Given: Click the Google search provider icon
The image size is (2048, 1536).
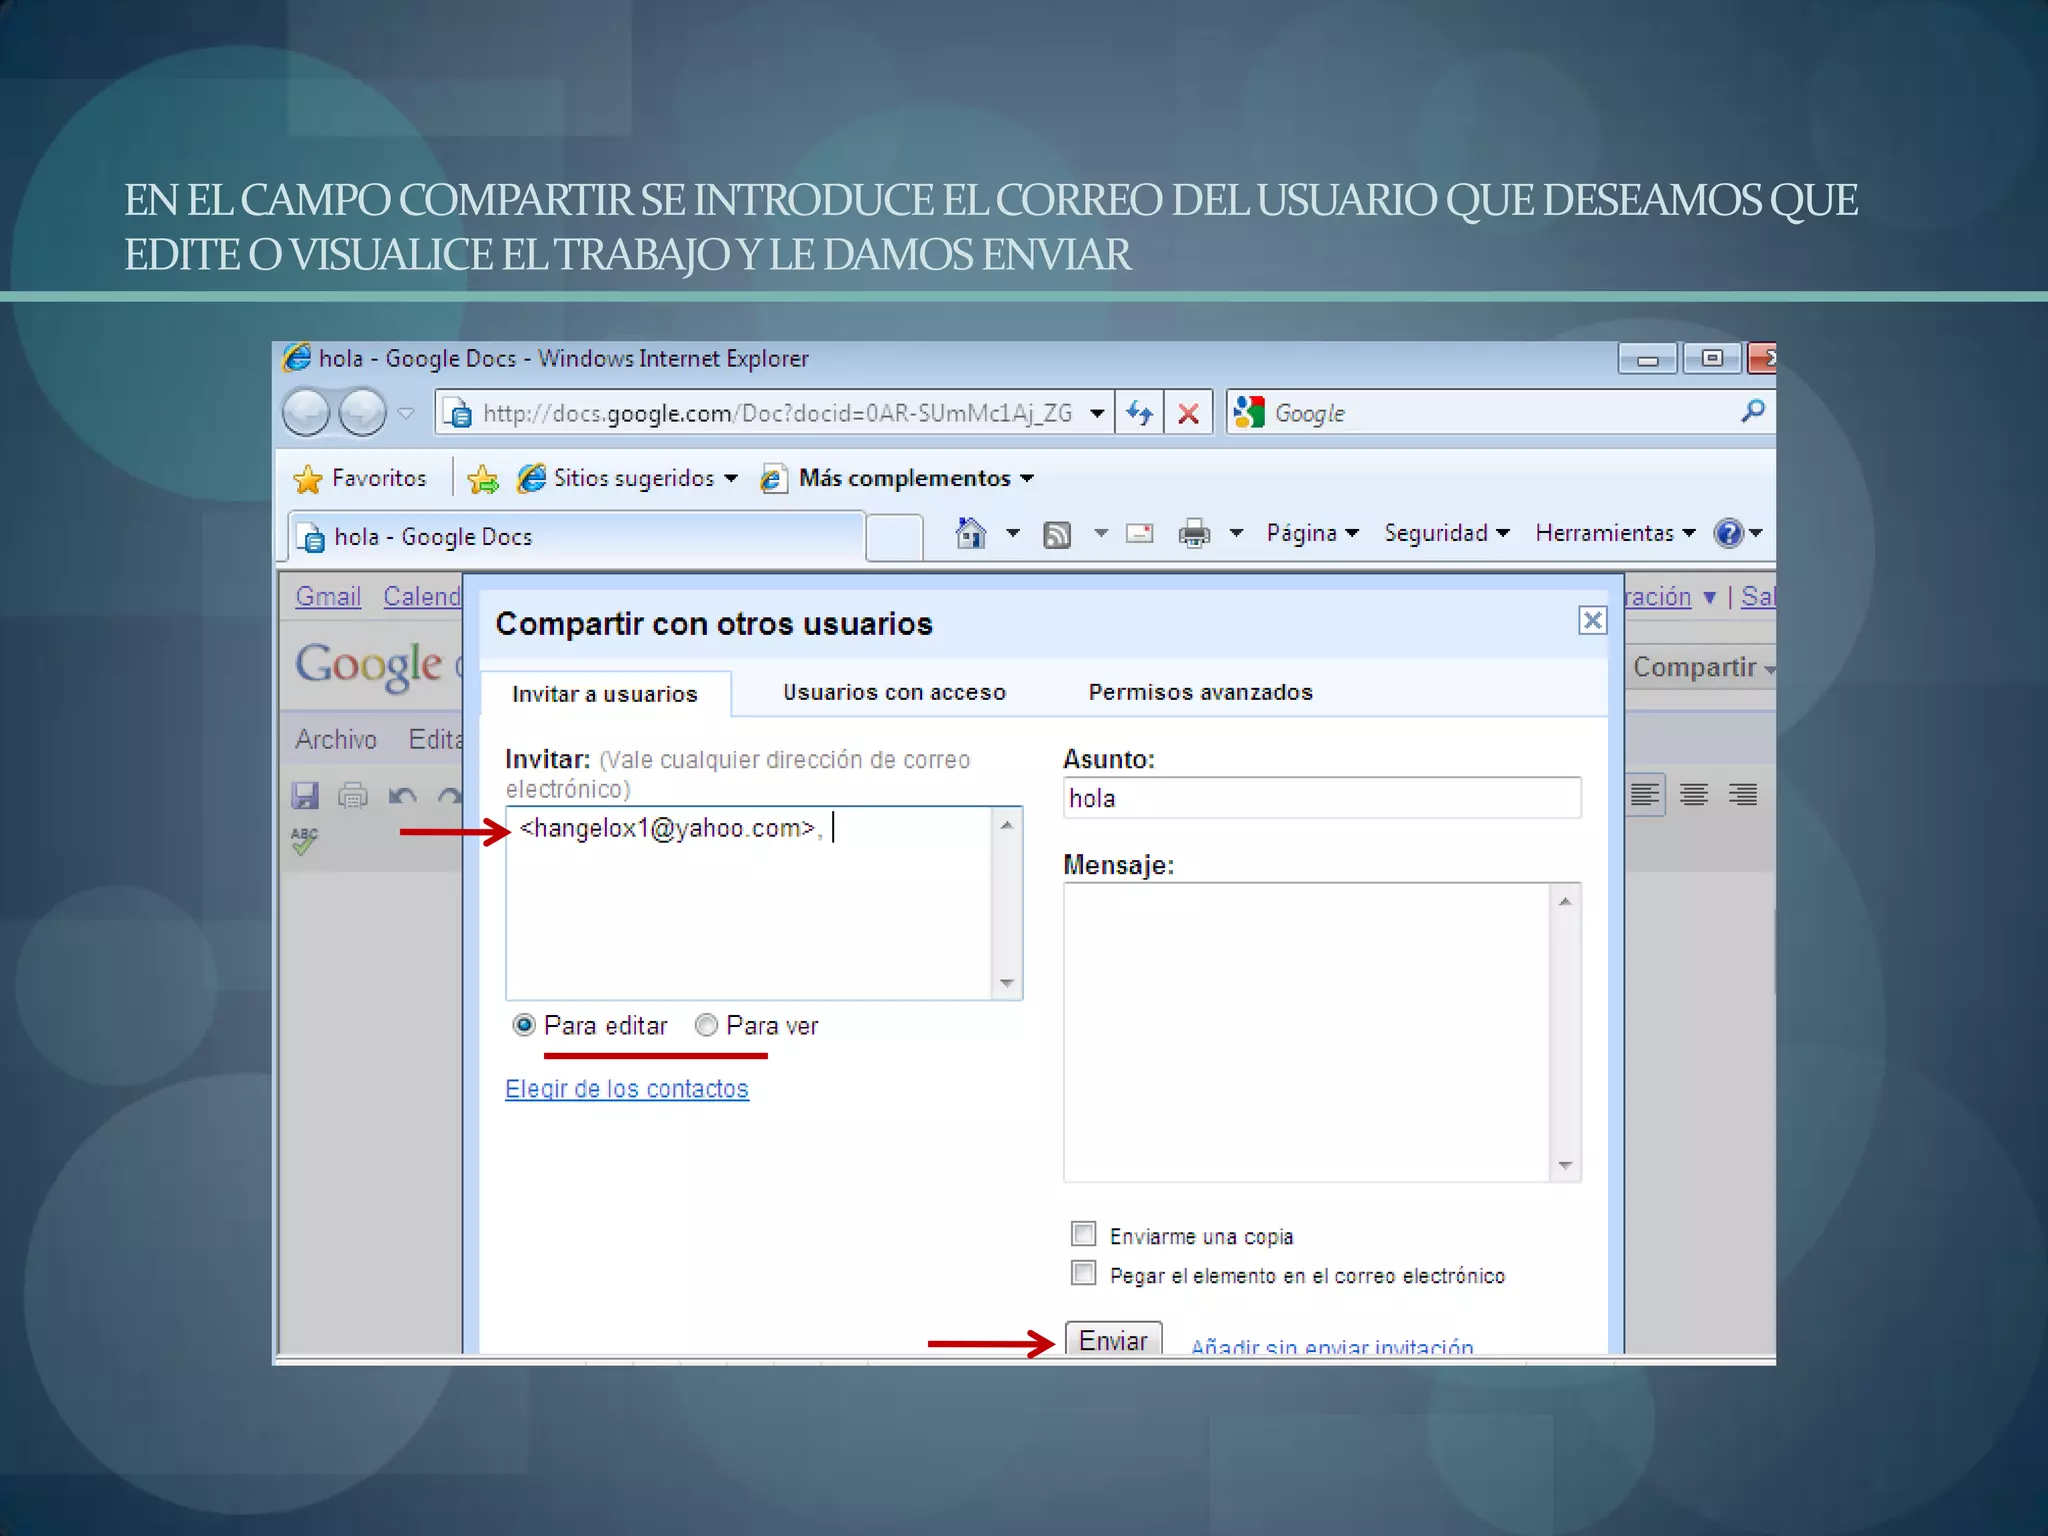Looking at the screenshot, I should click(x=1249, y=412).
